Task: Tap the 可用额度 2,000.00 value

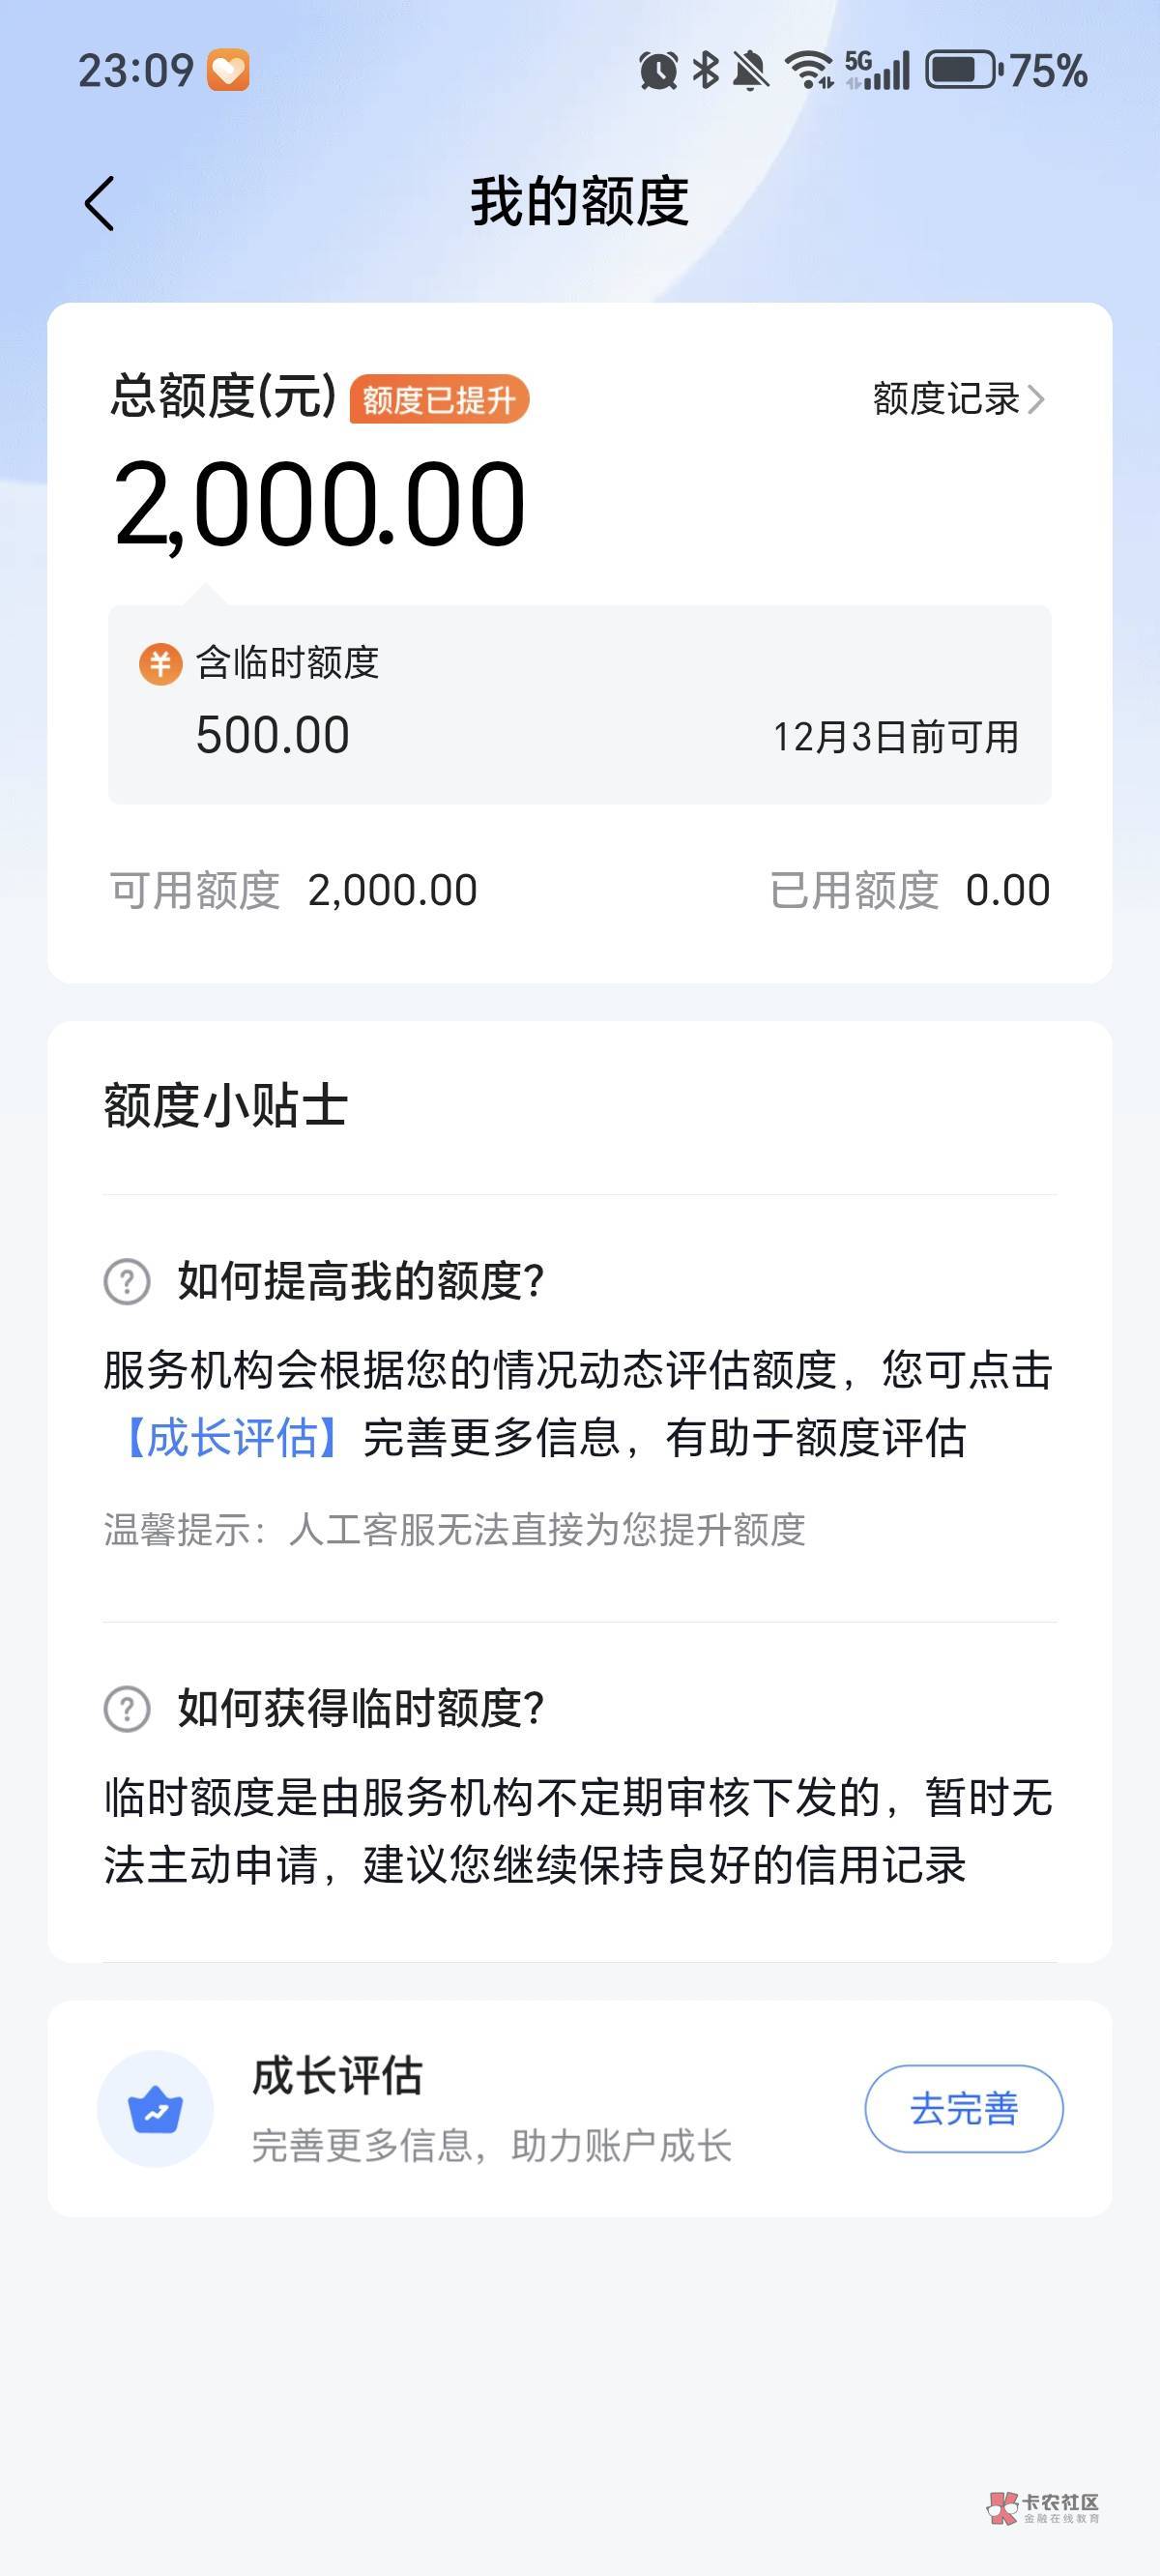Action: pos(392,890)
